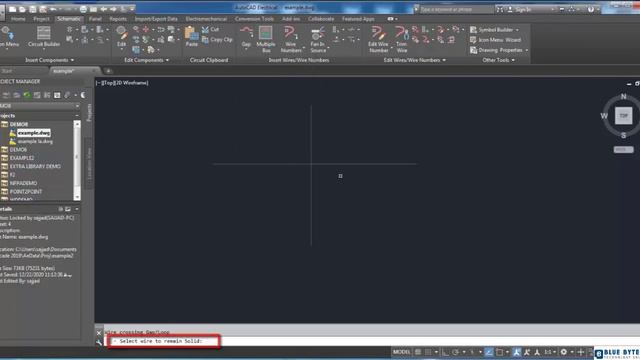Screen dimensions: 640x360
Task: Open Drawing Properties
Action: [497, 50]
